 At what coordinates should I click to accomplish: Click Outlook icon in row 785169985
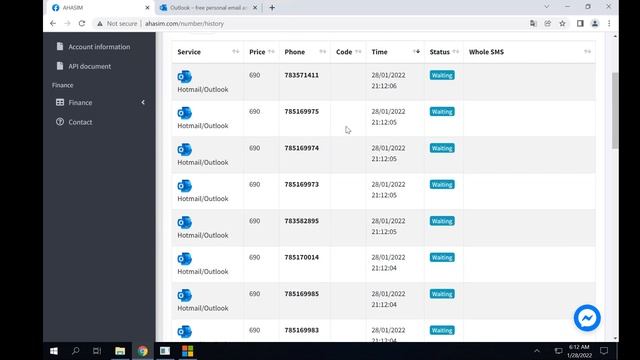(x=184, y=295)
